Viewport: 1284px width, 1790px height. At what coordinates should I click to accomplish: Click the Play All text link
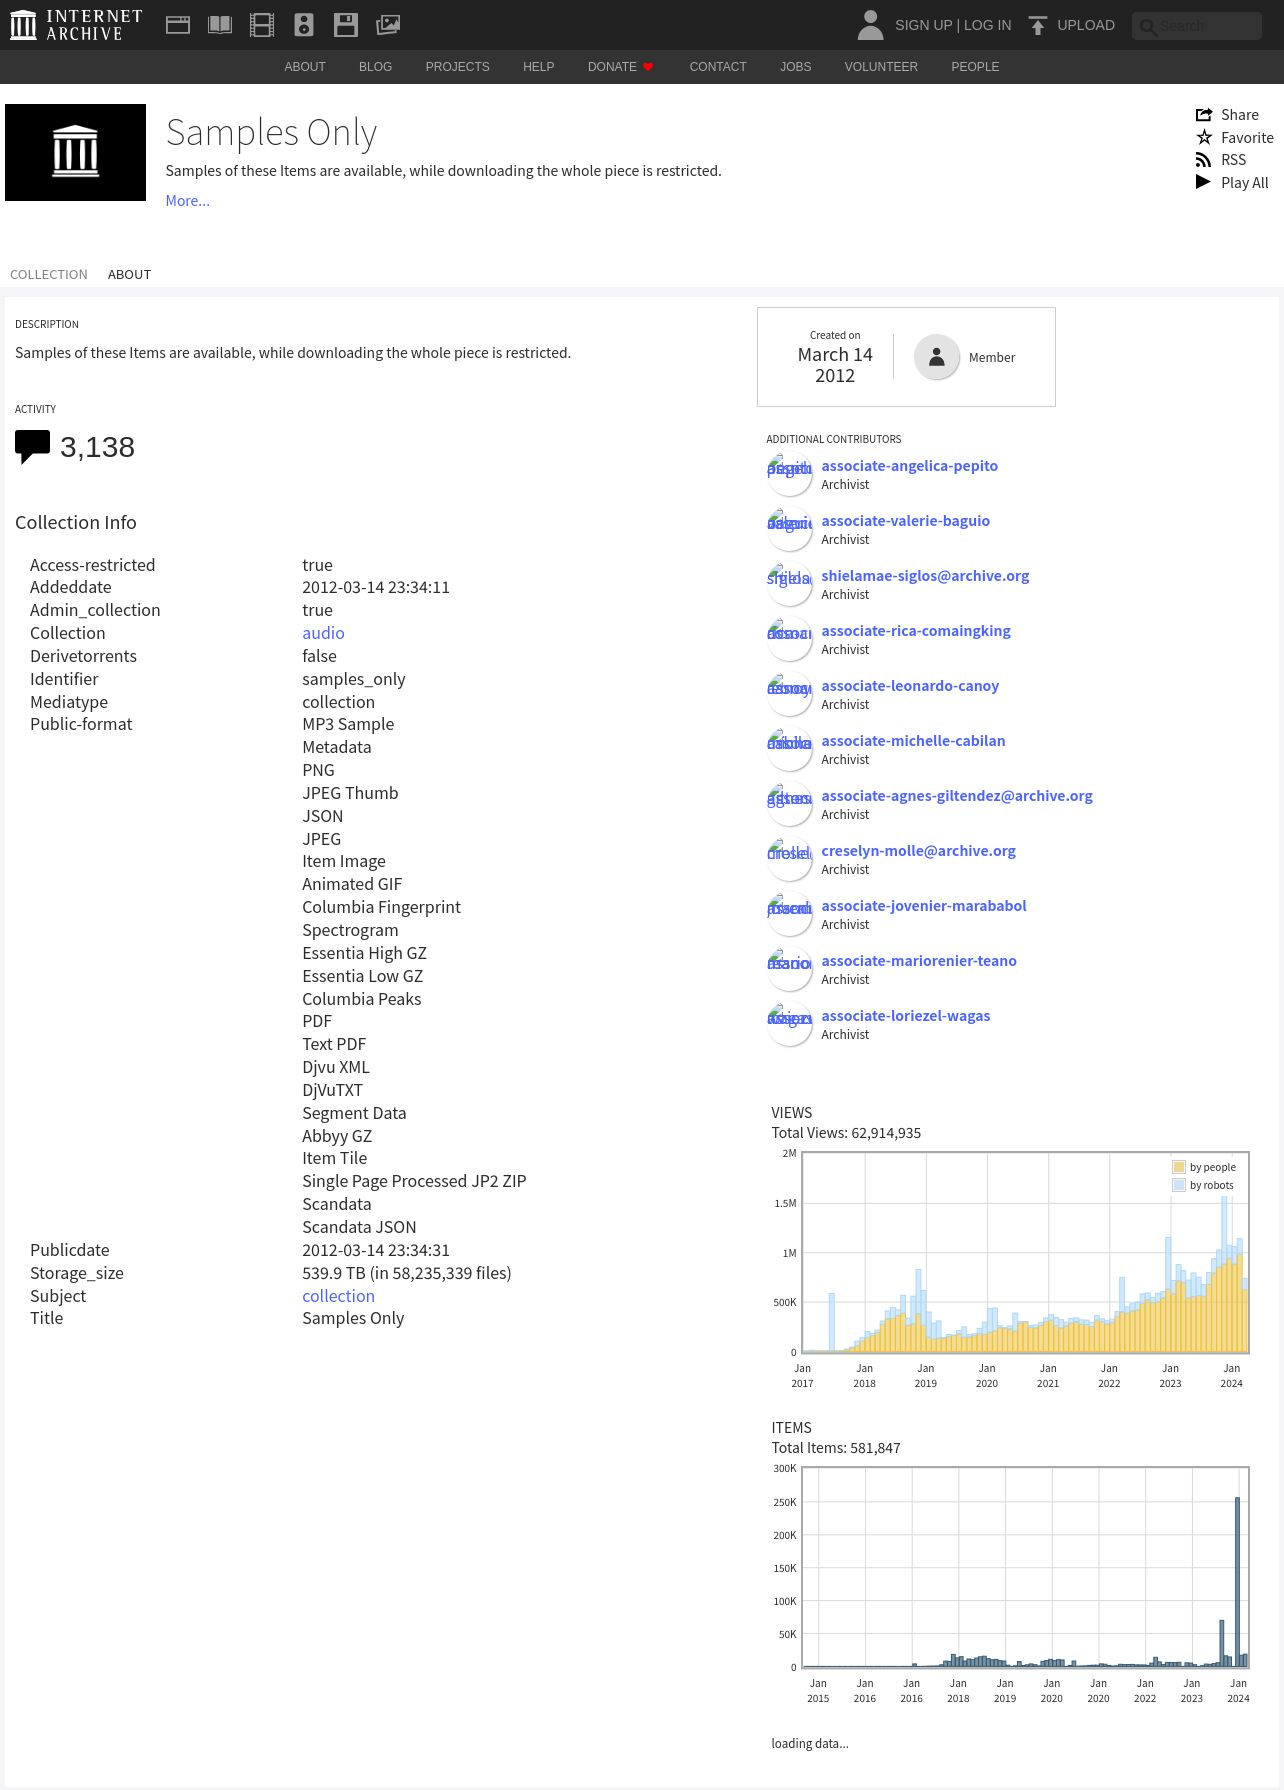tap(1244, 183)
